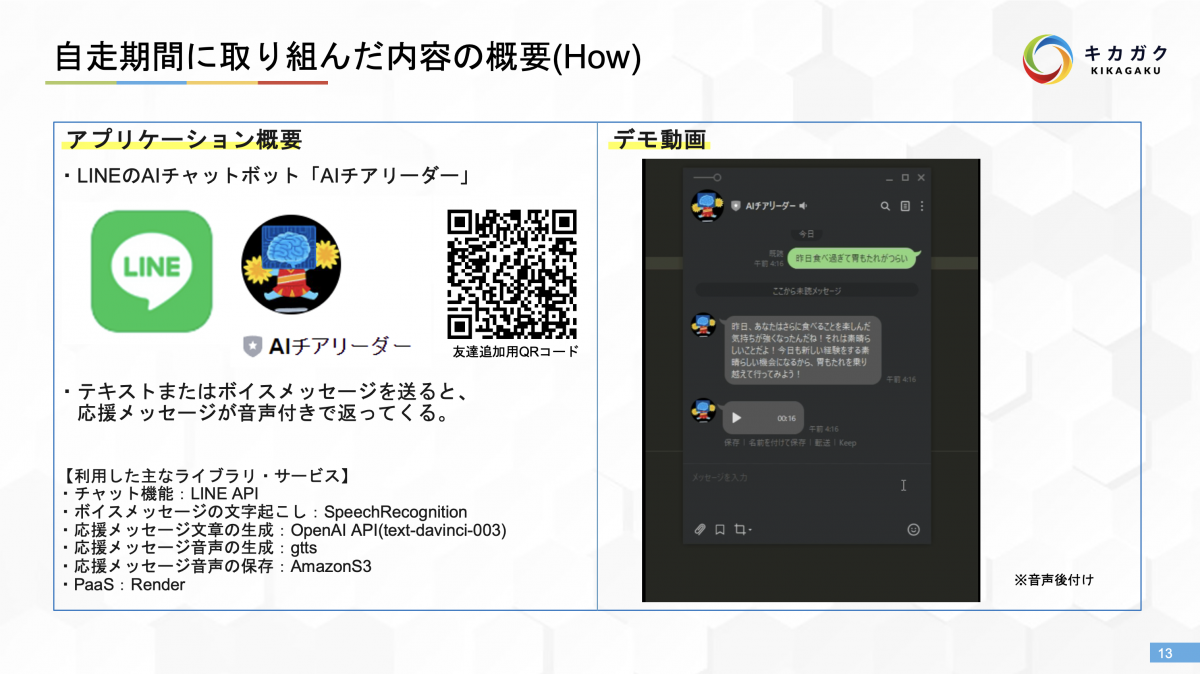Viewport: 1200px width, 674px height.
Task: Minimize the LINE chat window
Action: point(888,178)
